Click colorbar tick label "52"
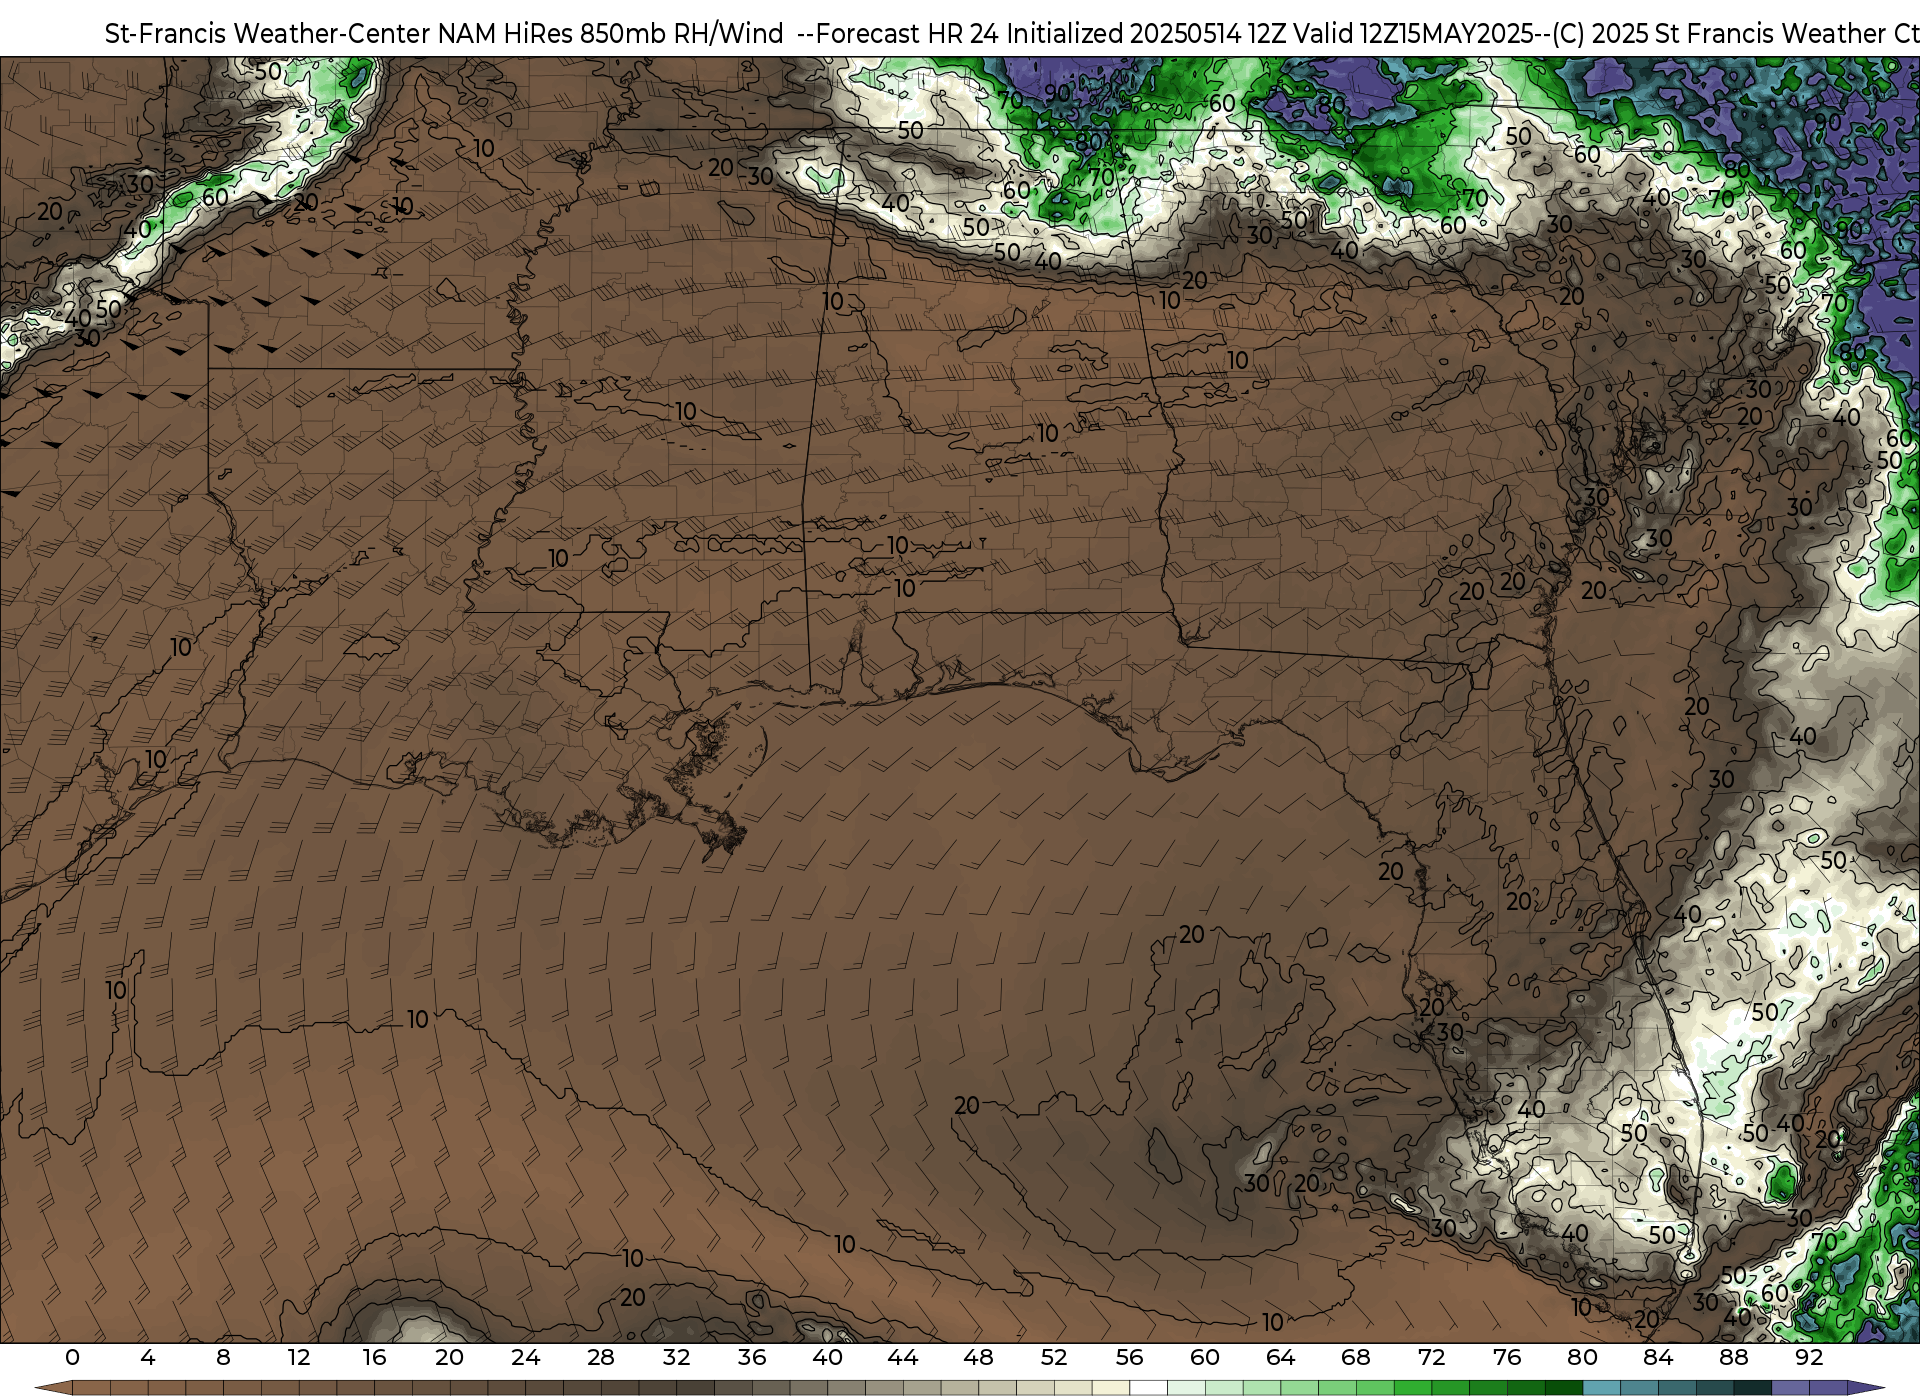1920x1400 pixels. [1054, 1358]
